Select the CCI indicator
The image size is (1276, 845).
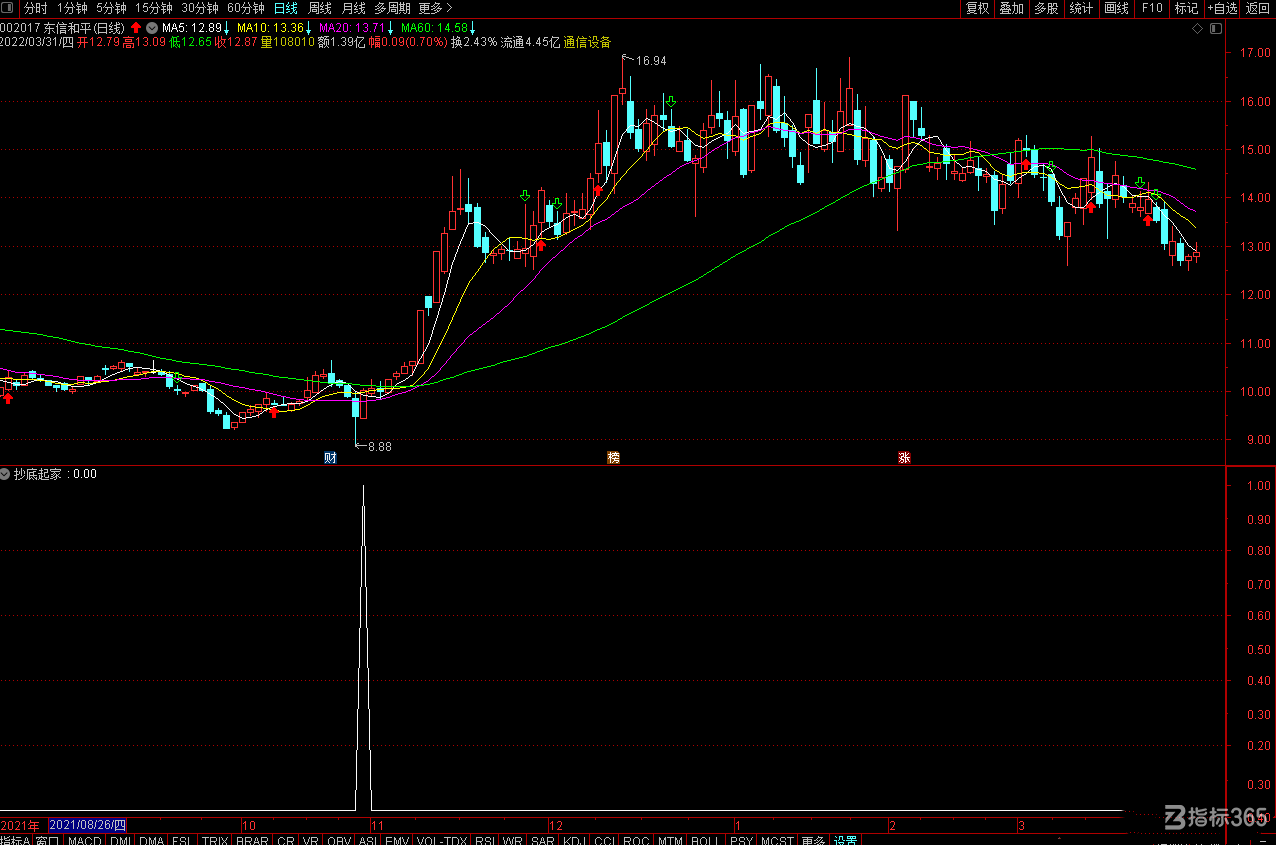605,840
